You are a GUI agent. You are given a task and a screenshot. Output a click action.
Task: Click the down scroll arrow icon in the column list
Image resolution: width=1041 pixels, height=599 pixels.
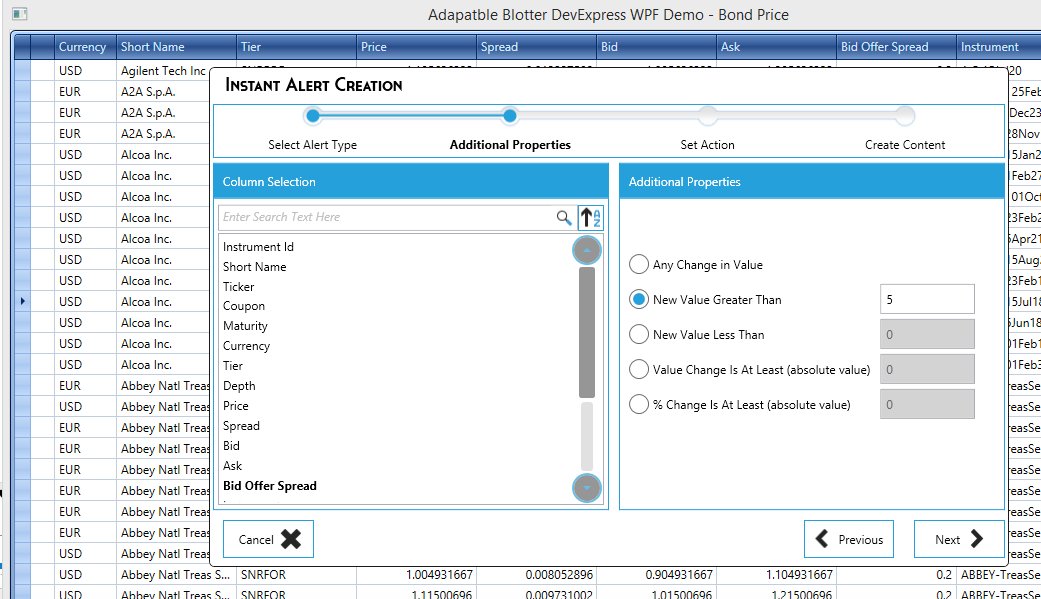(x=586, y=489)
